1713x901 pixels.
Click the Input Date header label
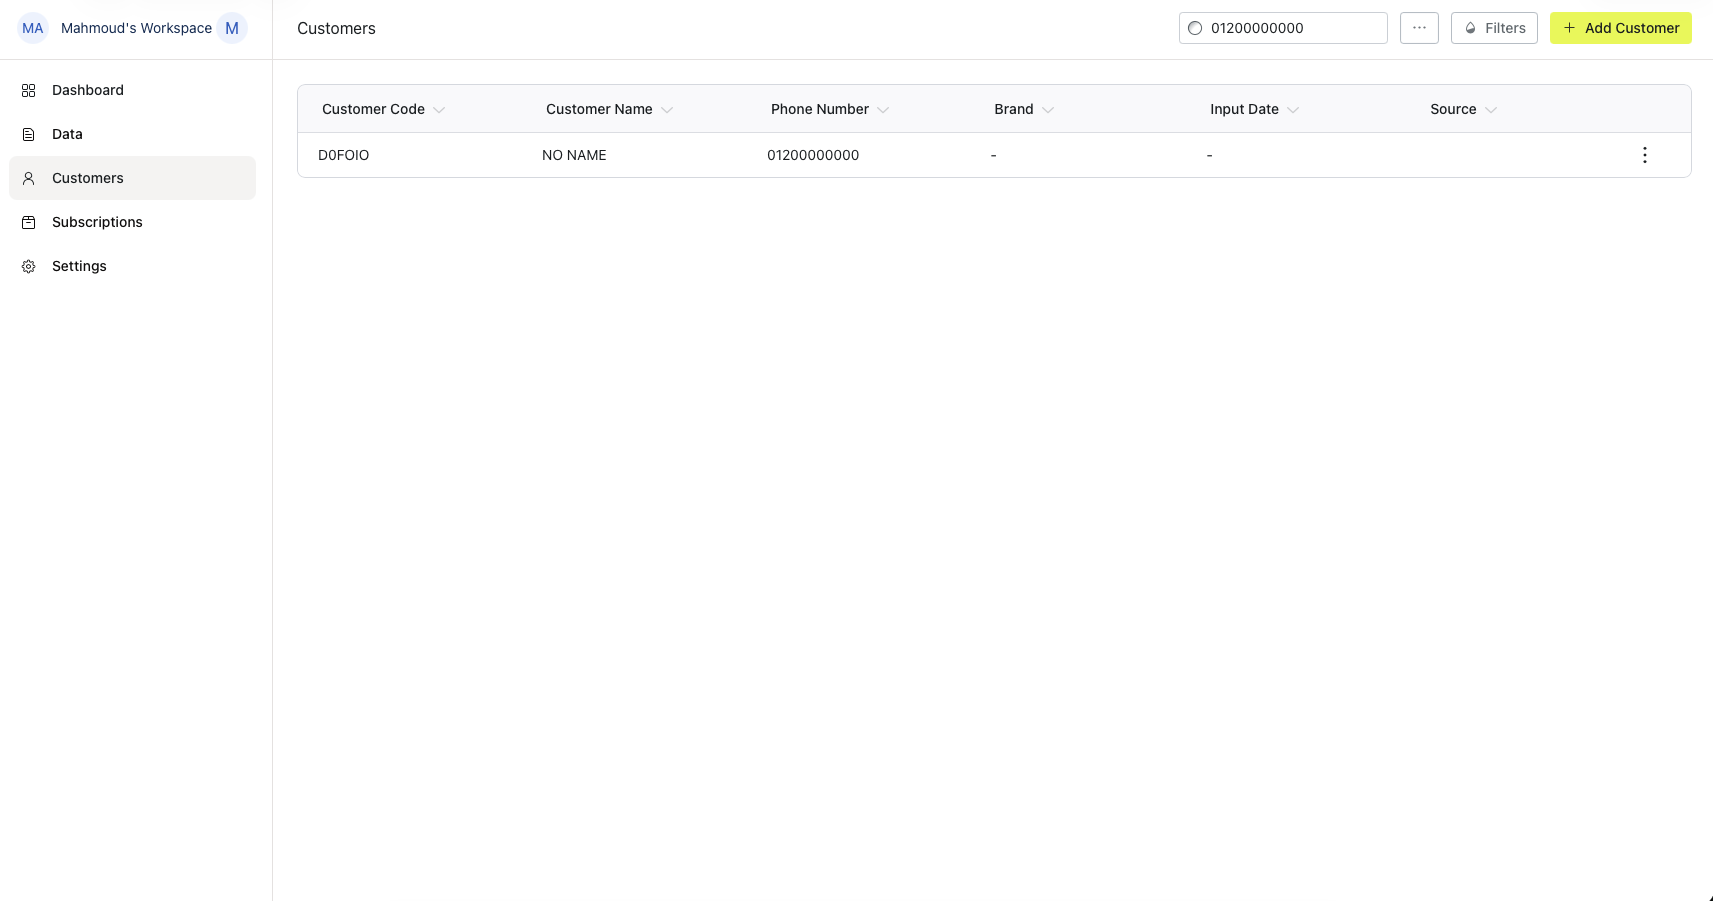coord(1244,109)
